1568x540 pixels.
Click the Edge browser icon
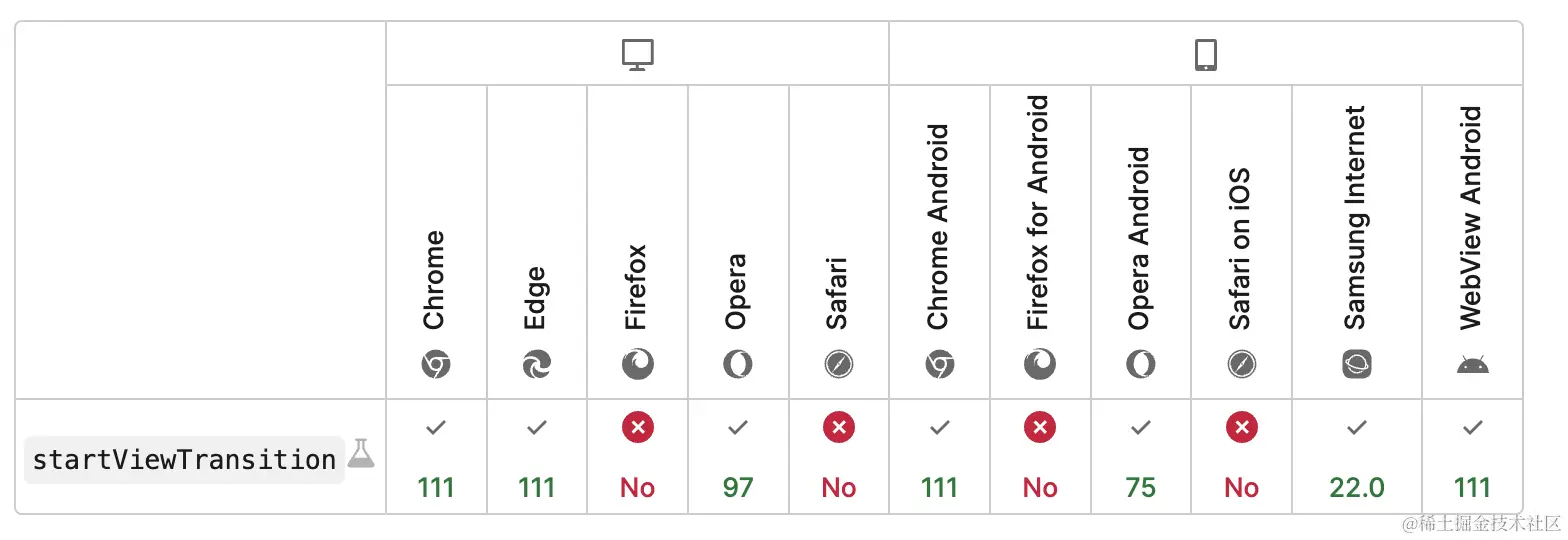click(x=537, y=365)
